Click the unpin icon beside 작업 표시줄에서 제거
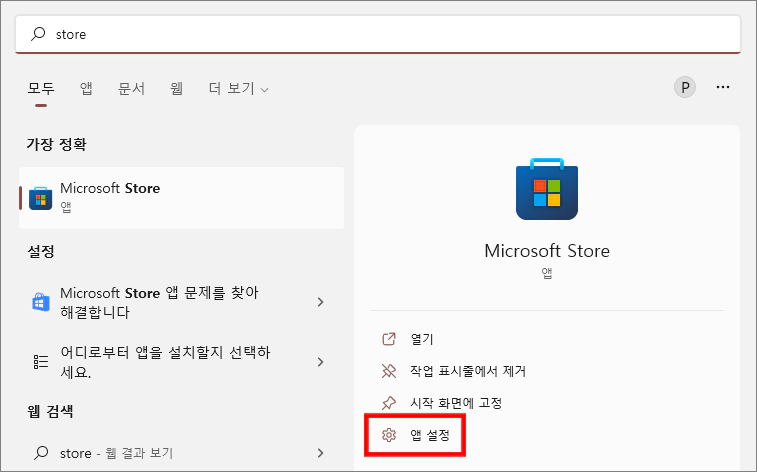Viewport: 757px width, 472px height. [x=389, y=371]
